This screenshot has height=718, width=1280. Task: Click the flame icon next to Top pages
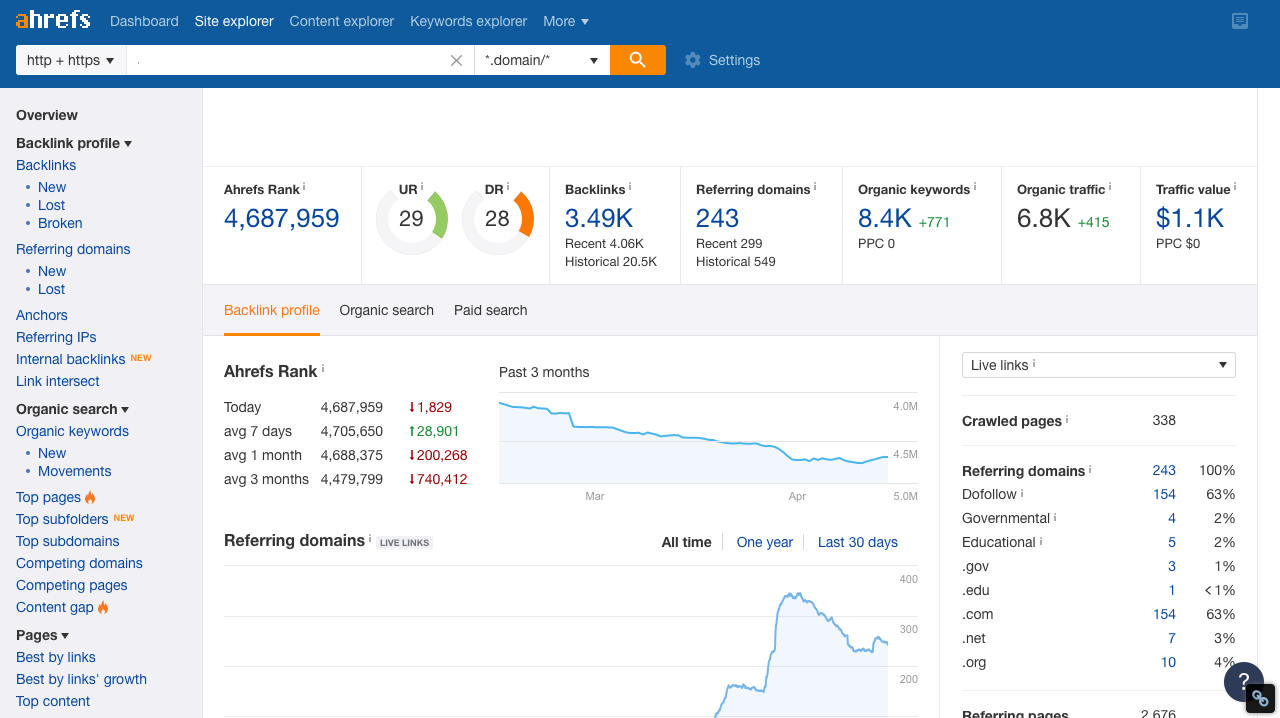point(90,497)
